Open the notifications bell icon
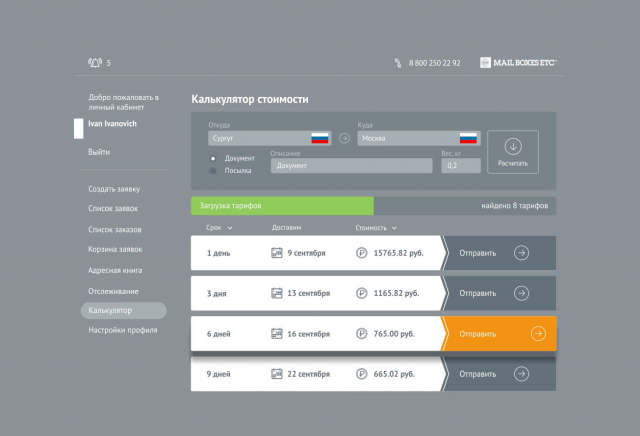This screenshot has width=640, height=436. tap(95, 62)
